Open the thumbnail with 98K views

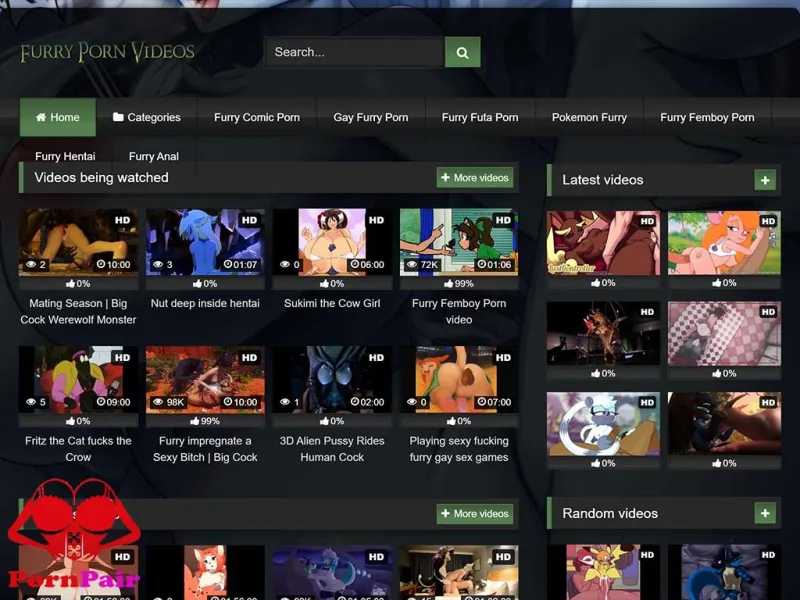[x=205, y=380]
